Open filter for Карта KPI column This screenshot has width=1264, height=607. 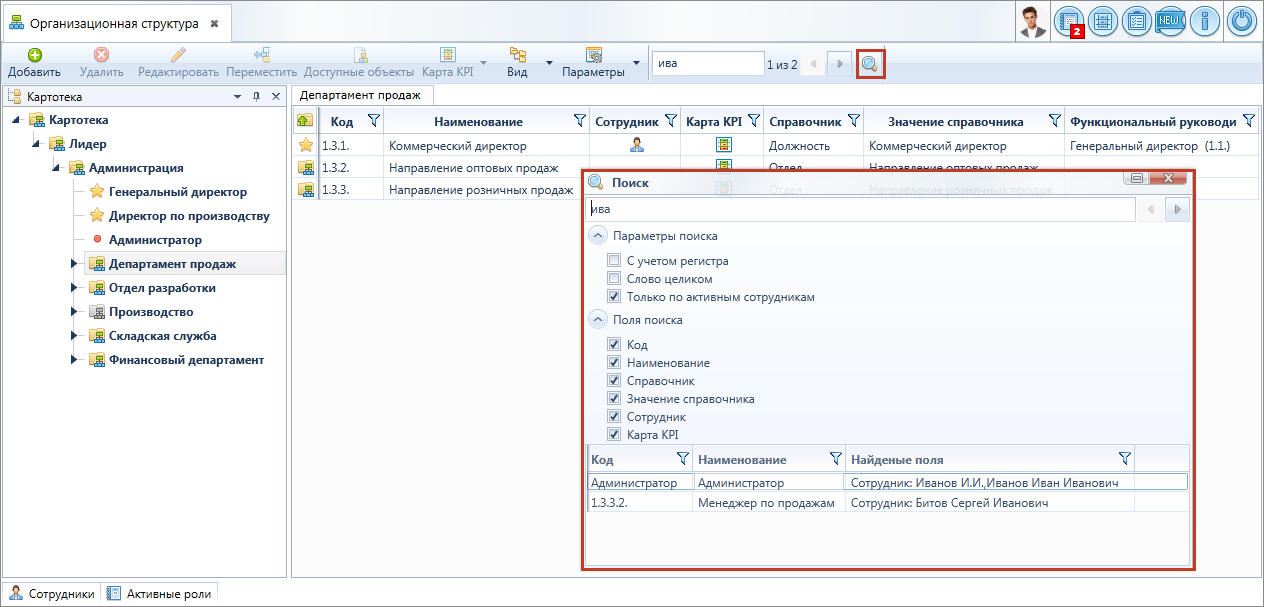coord(754,121)
